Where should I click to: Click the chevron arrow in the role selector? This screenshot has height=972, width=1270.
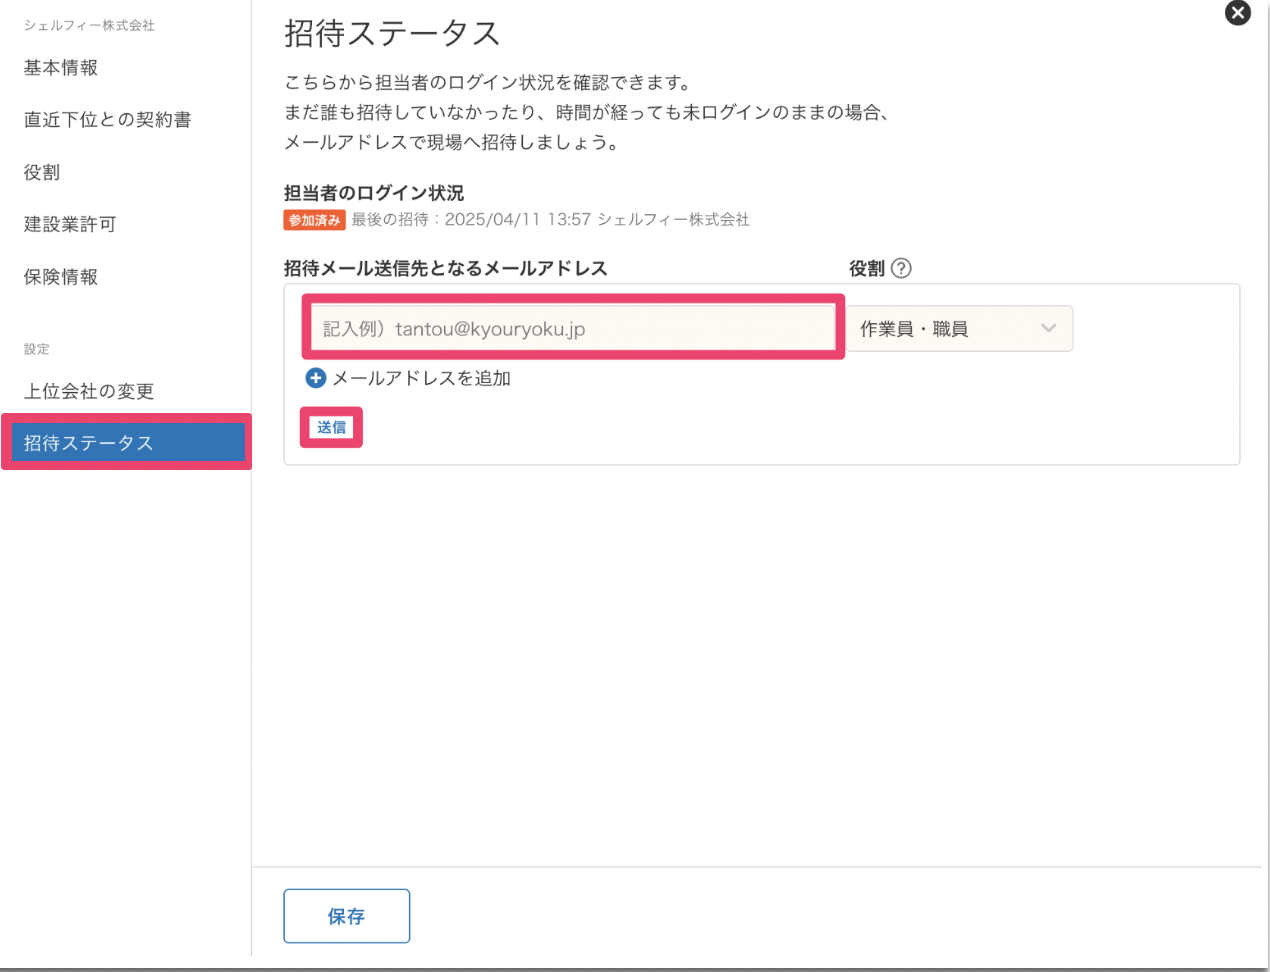pyautogui.click(x=1048, y=328)
